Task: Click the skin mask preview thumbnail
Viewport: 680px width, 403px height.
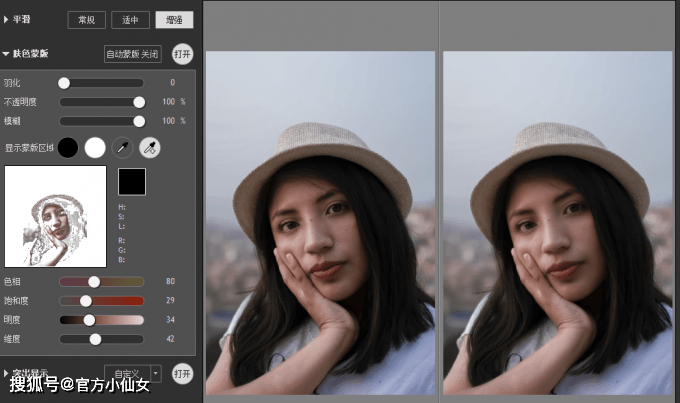Action: point(56,216)
